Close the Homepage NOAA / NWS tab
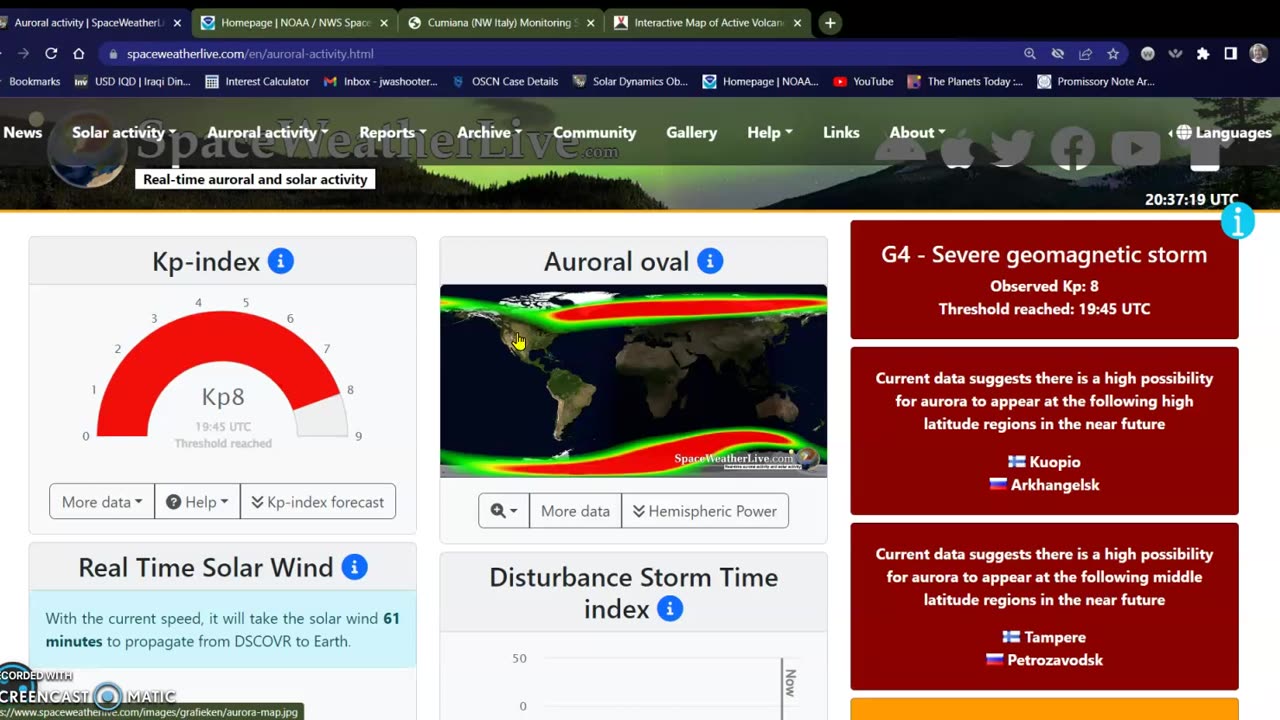 (x=384, y=22)
